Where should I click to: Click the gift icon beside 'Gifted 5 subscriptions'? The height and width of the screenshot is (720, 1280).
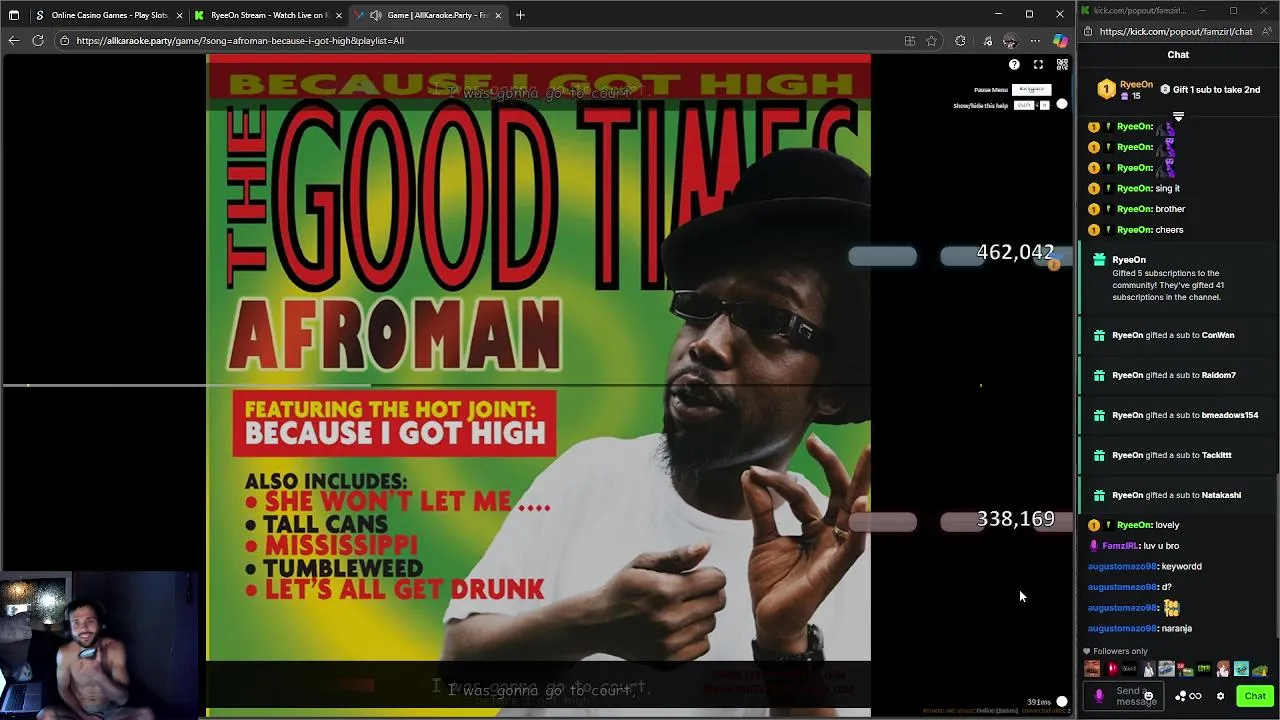click(x=1099, y=260)
